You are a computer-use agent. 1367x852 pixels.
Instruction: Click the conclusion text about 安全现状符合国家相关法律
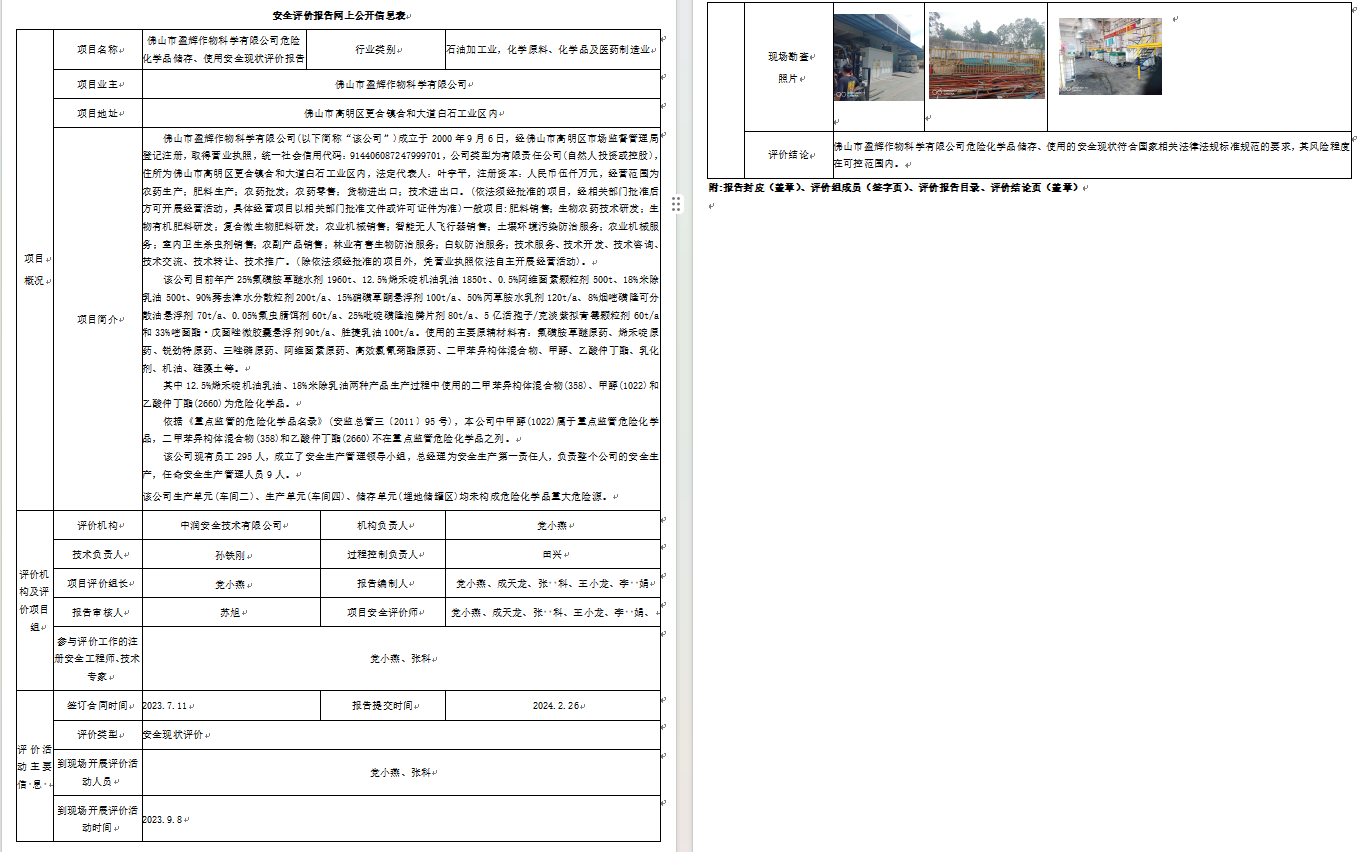tap(1092, 155)
